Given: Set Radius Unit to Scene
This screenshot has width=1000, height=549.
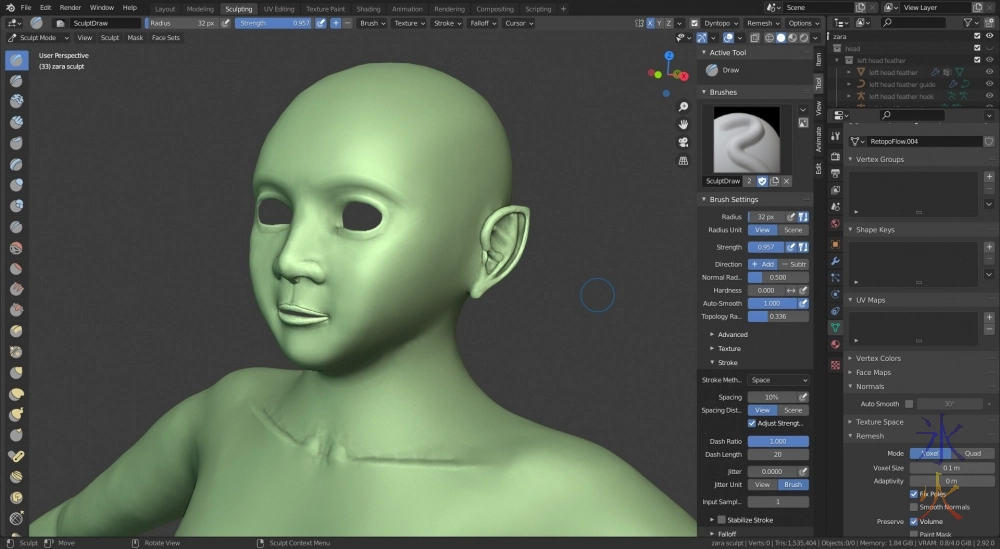Looking at the screenshot, I should click(793, 230).
